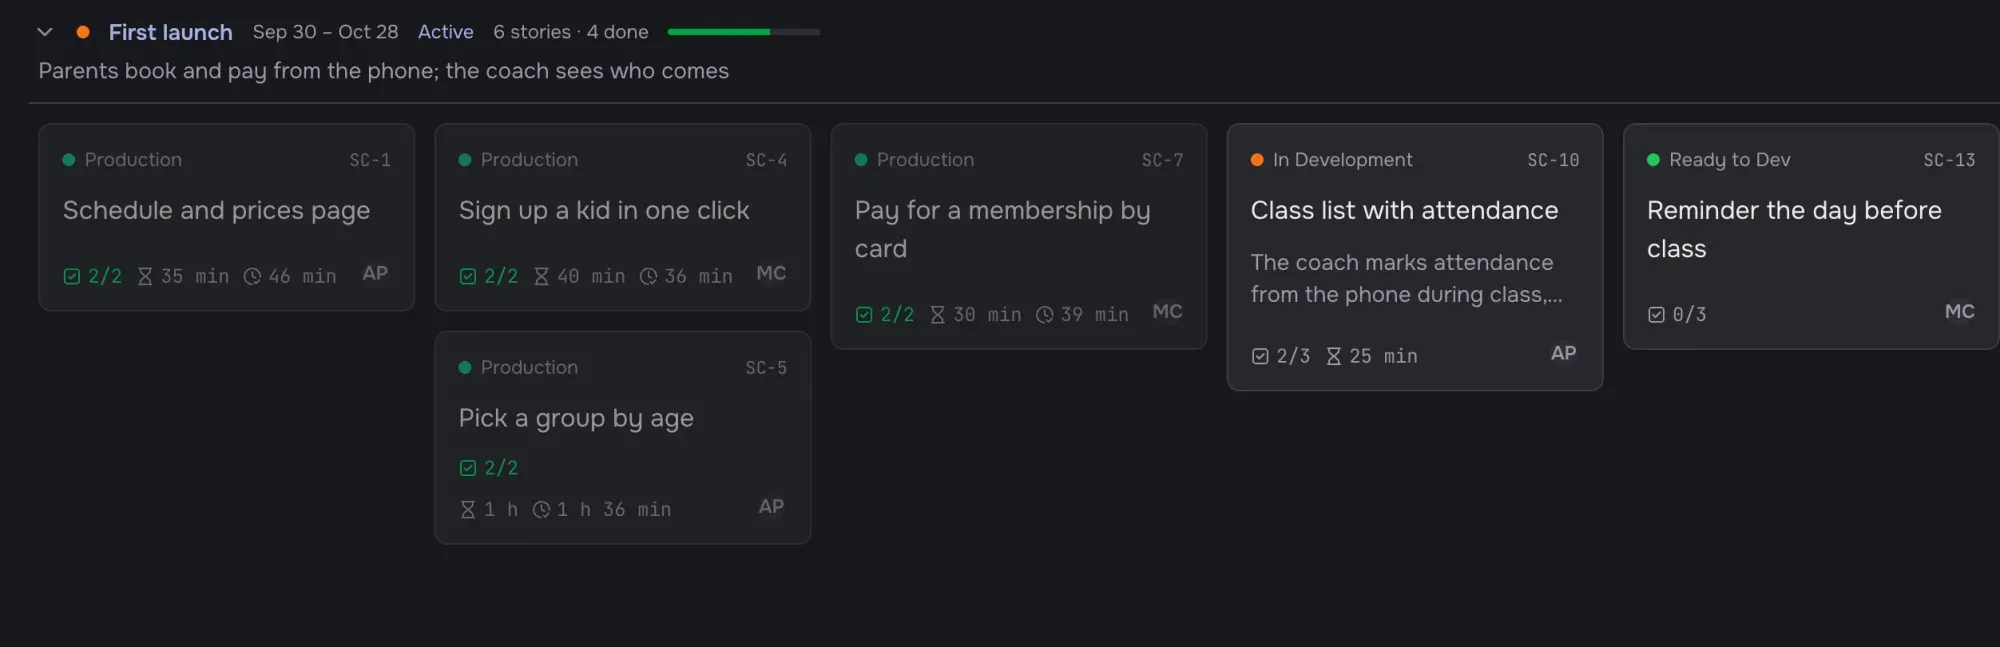Click clock time-spent icon on Schedule and prices page
The width and height of the screenshot is (2000, 647).
coord(252,276)
